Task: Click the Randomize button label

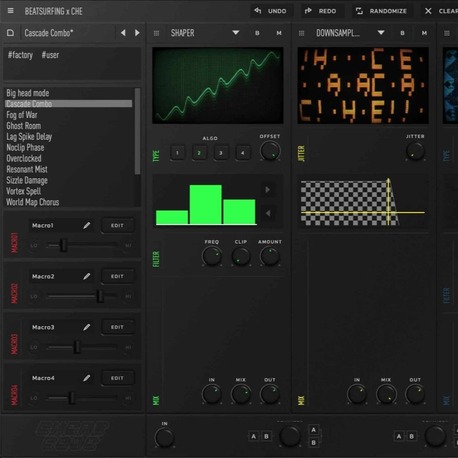Action: pyautogui.click(x=388, y=11)
